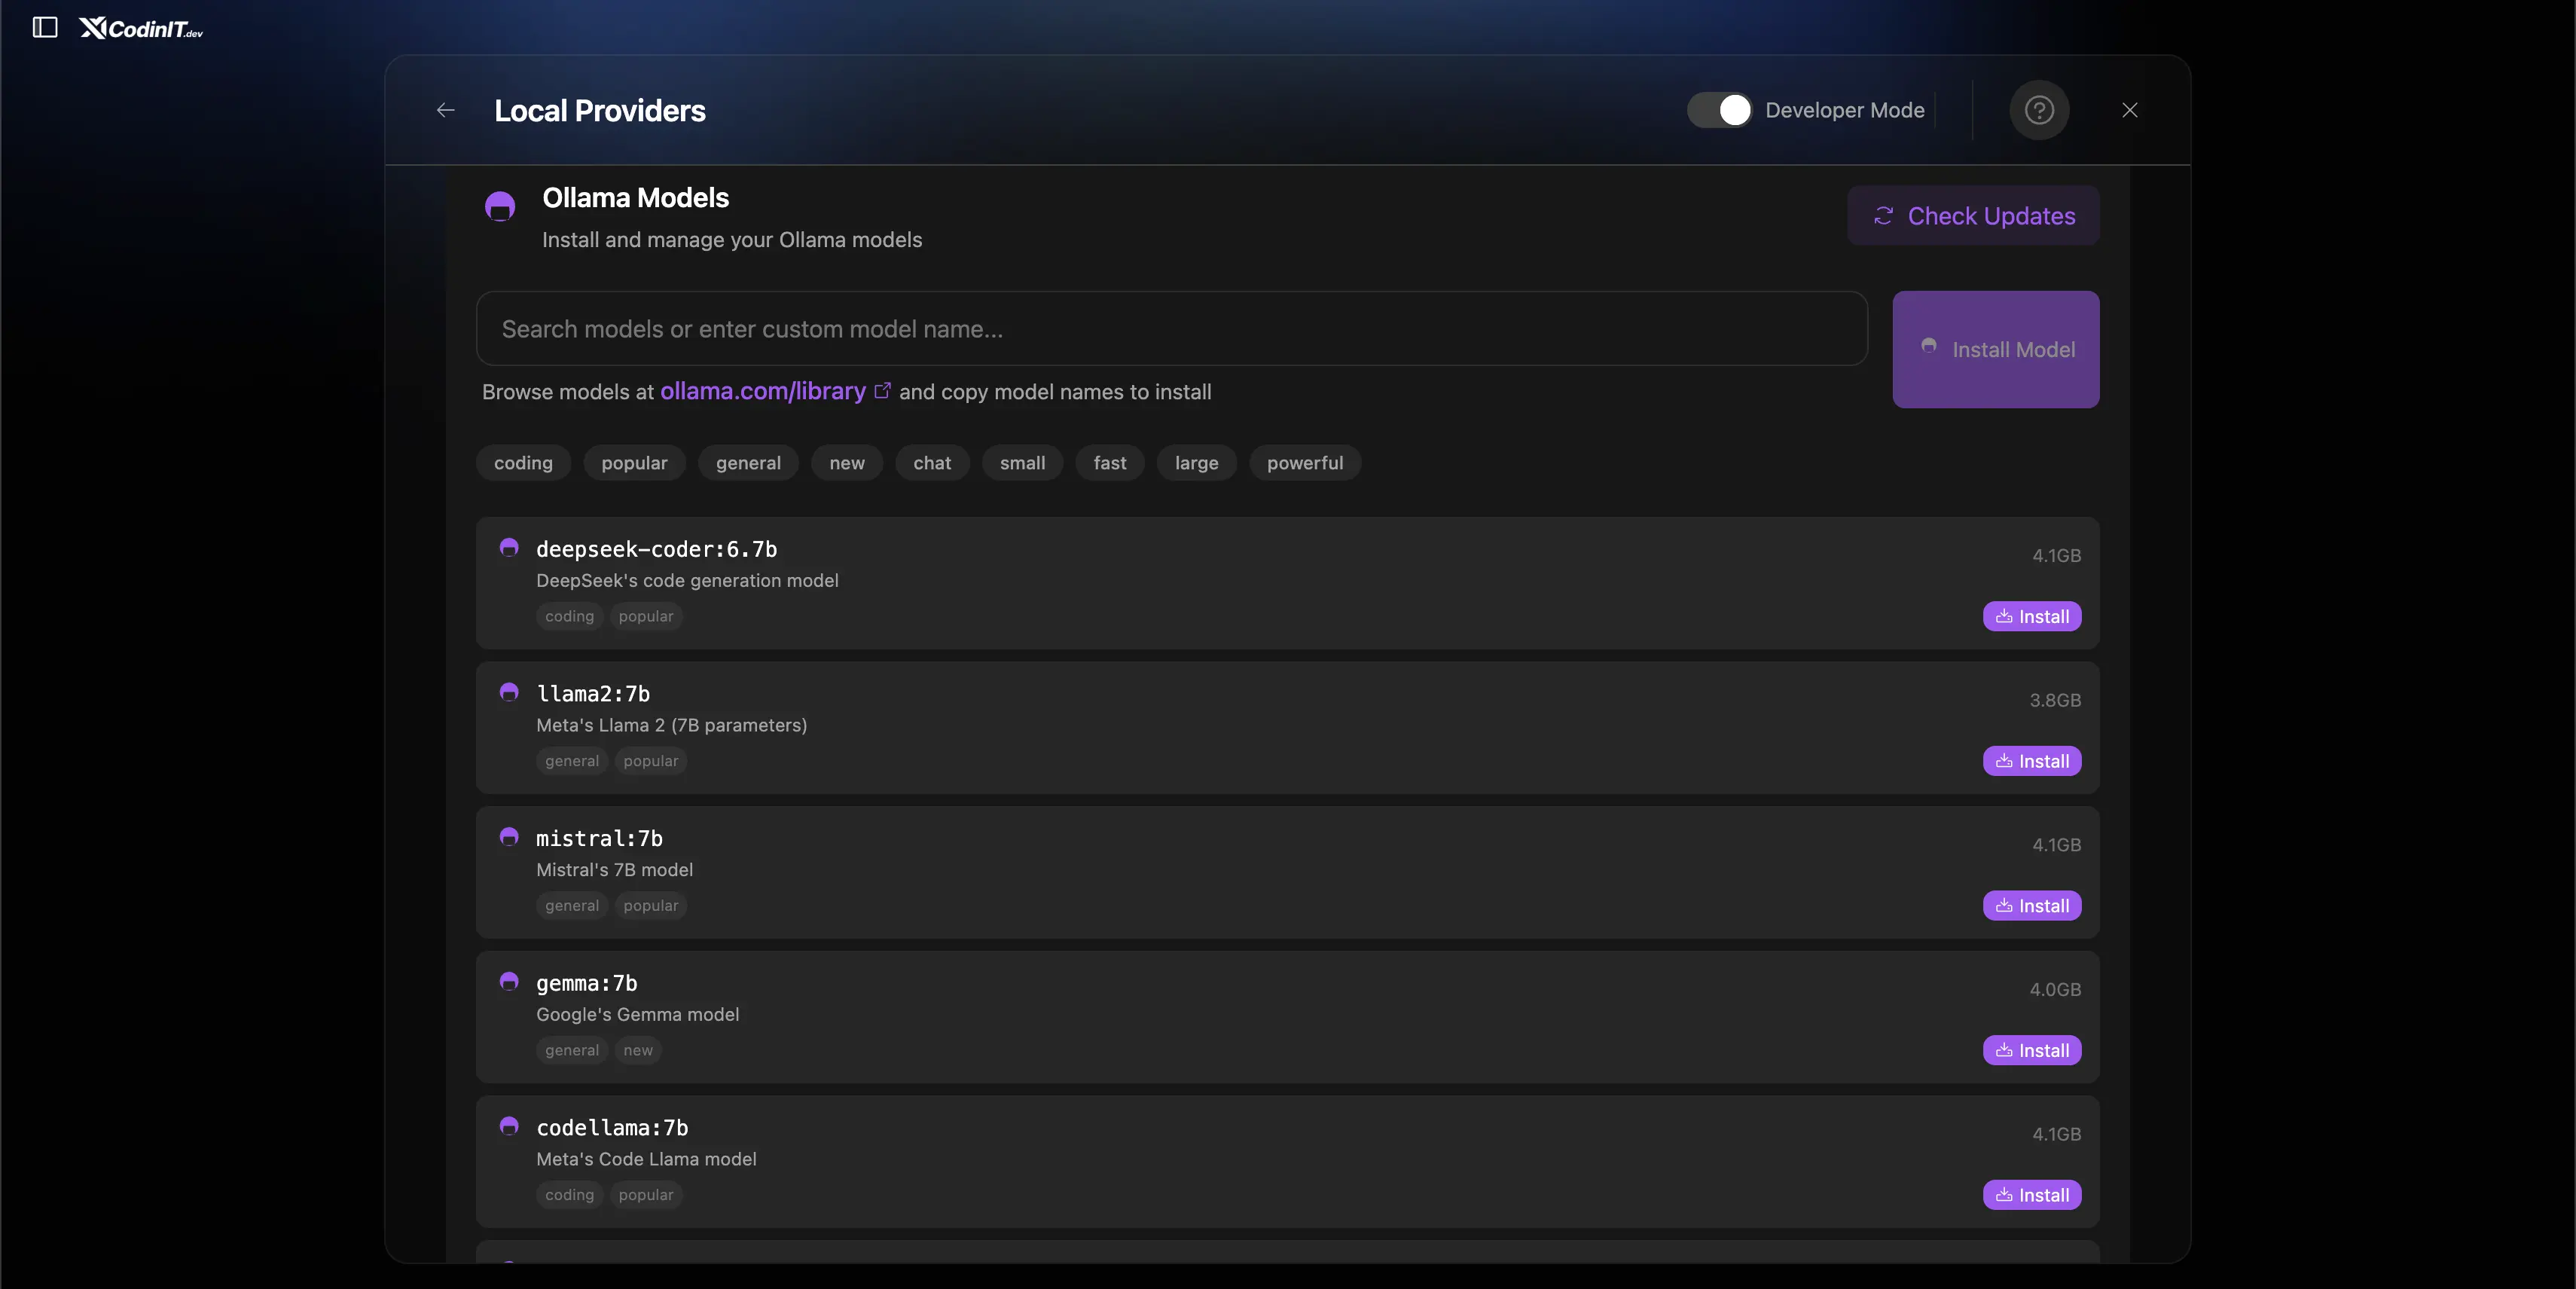Install the codellama:7b model
2576x1289 pixels.
(x=2031, y=1195)
